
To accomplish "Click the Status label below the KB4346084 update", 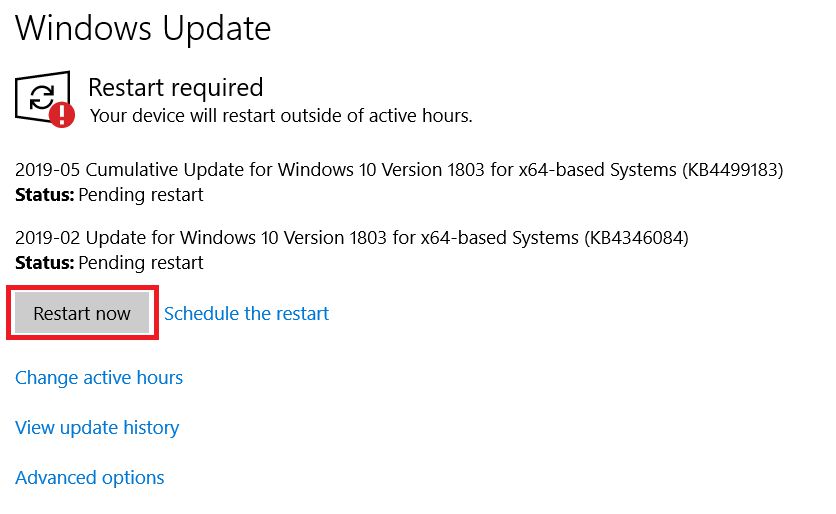I will [44, 263].
